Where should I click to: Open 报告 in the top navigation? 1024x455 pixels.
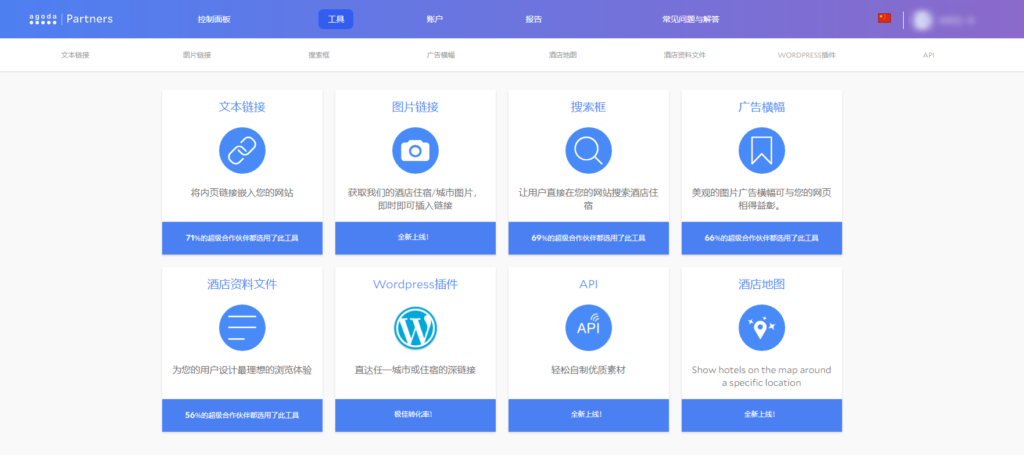tap(534, 19)
